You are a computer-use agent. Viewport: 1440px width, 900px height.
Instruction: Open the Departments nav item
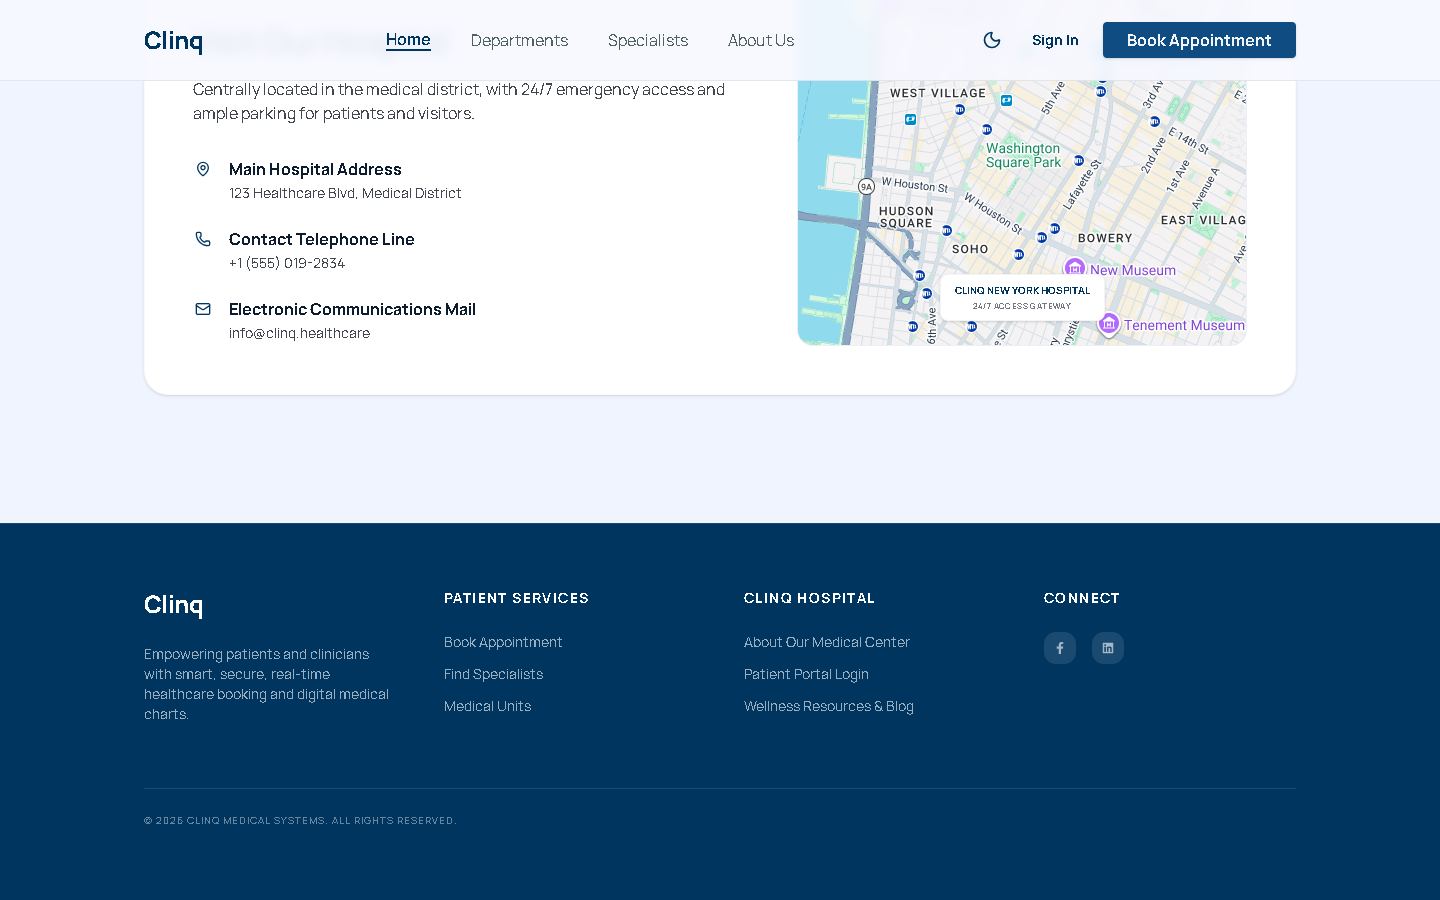pos(519,40)
